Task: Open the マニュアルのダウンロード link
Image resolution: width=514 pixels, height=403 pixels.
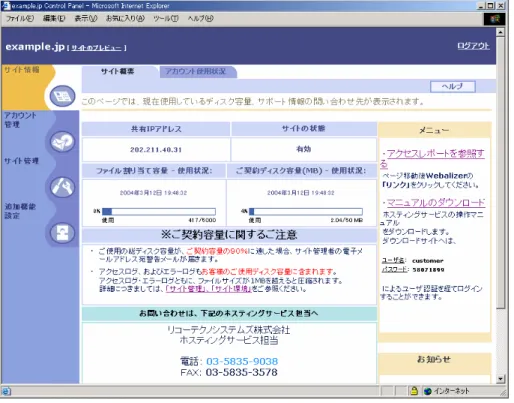Action: pos(436,202)
